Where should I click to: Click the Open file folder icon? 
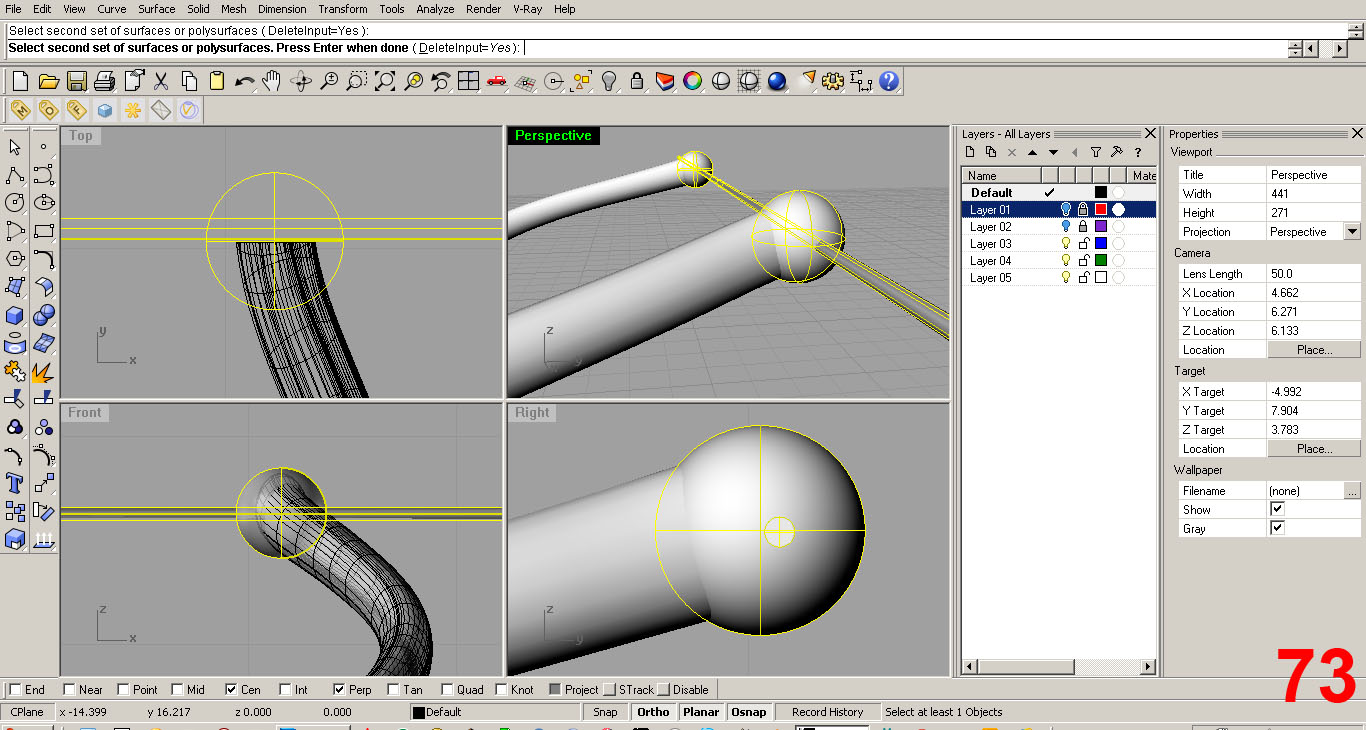tap(48, 81)
